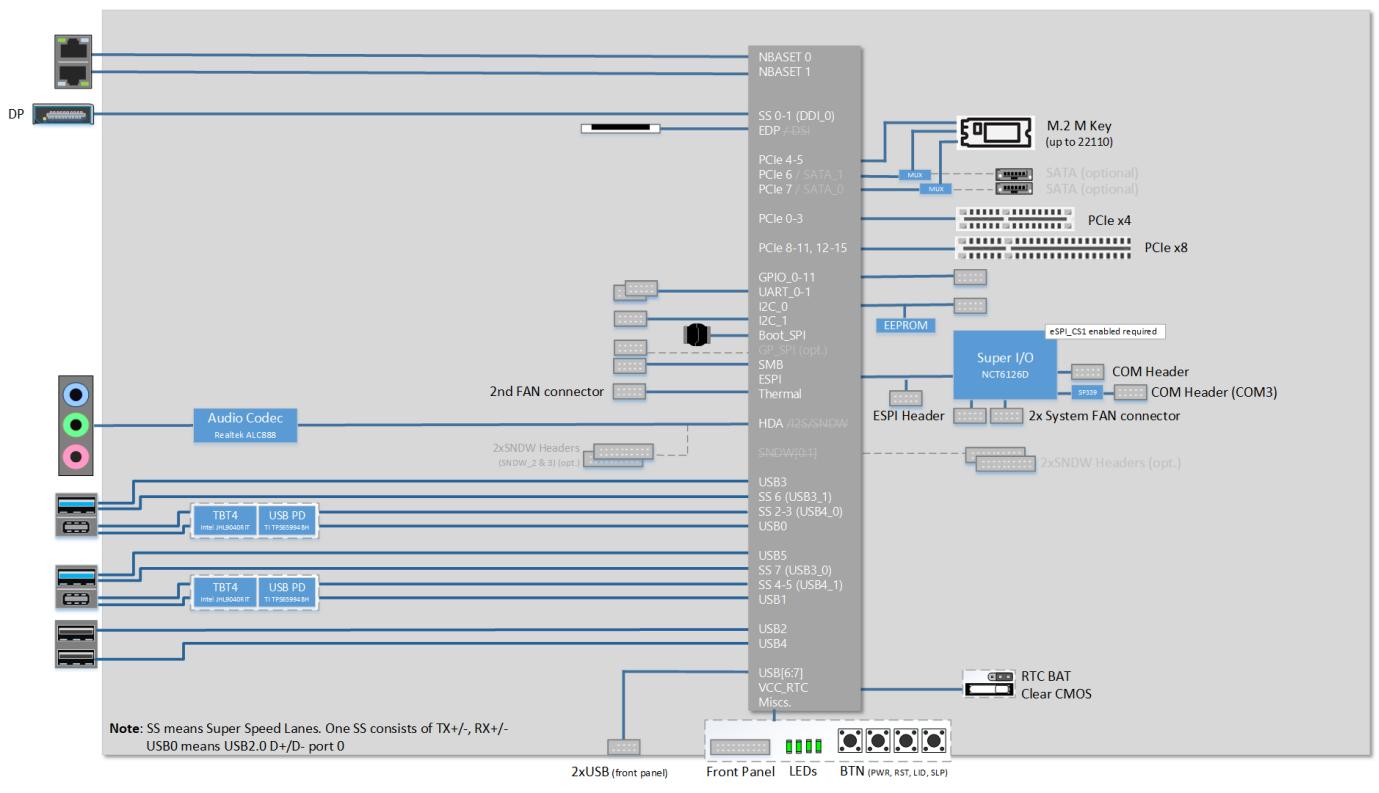Click the ESPI Header connector icon

click(x=904, y=398)
